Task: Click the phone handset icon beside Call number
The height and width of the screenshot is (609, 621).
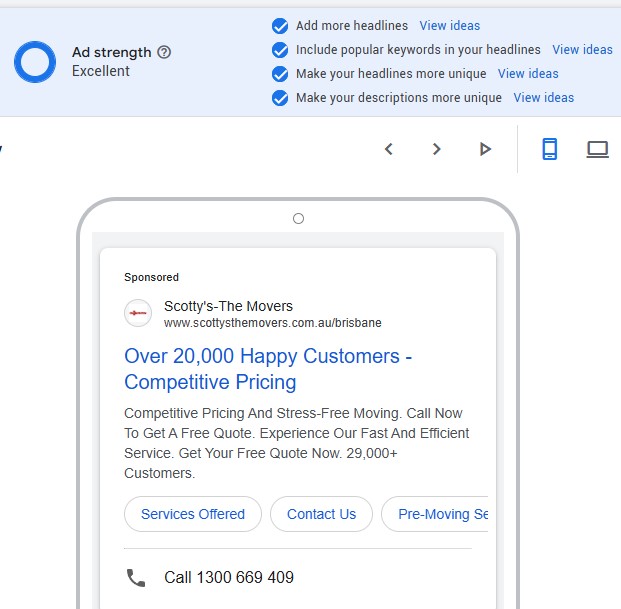Action: (136, 578)
